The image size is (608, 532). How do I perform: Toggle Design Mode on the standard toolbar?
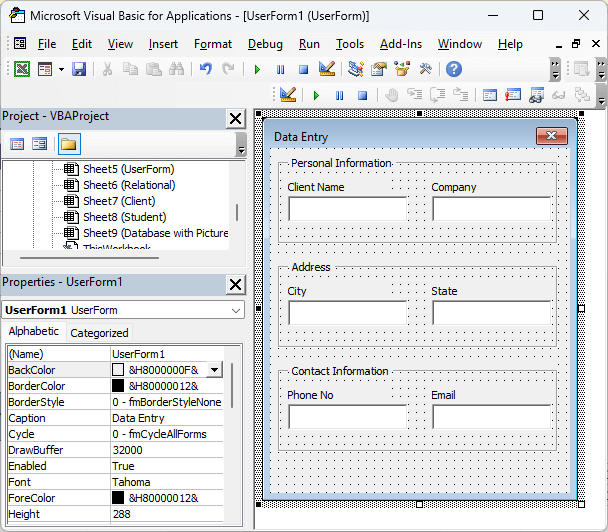326,69
